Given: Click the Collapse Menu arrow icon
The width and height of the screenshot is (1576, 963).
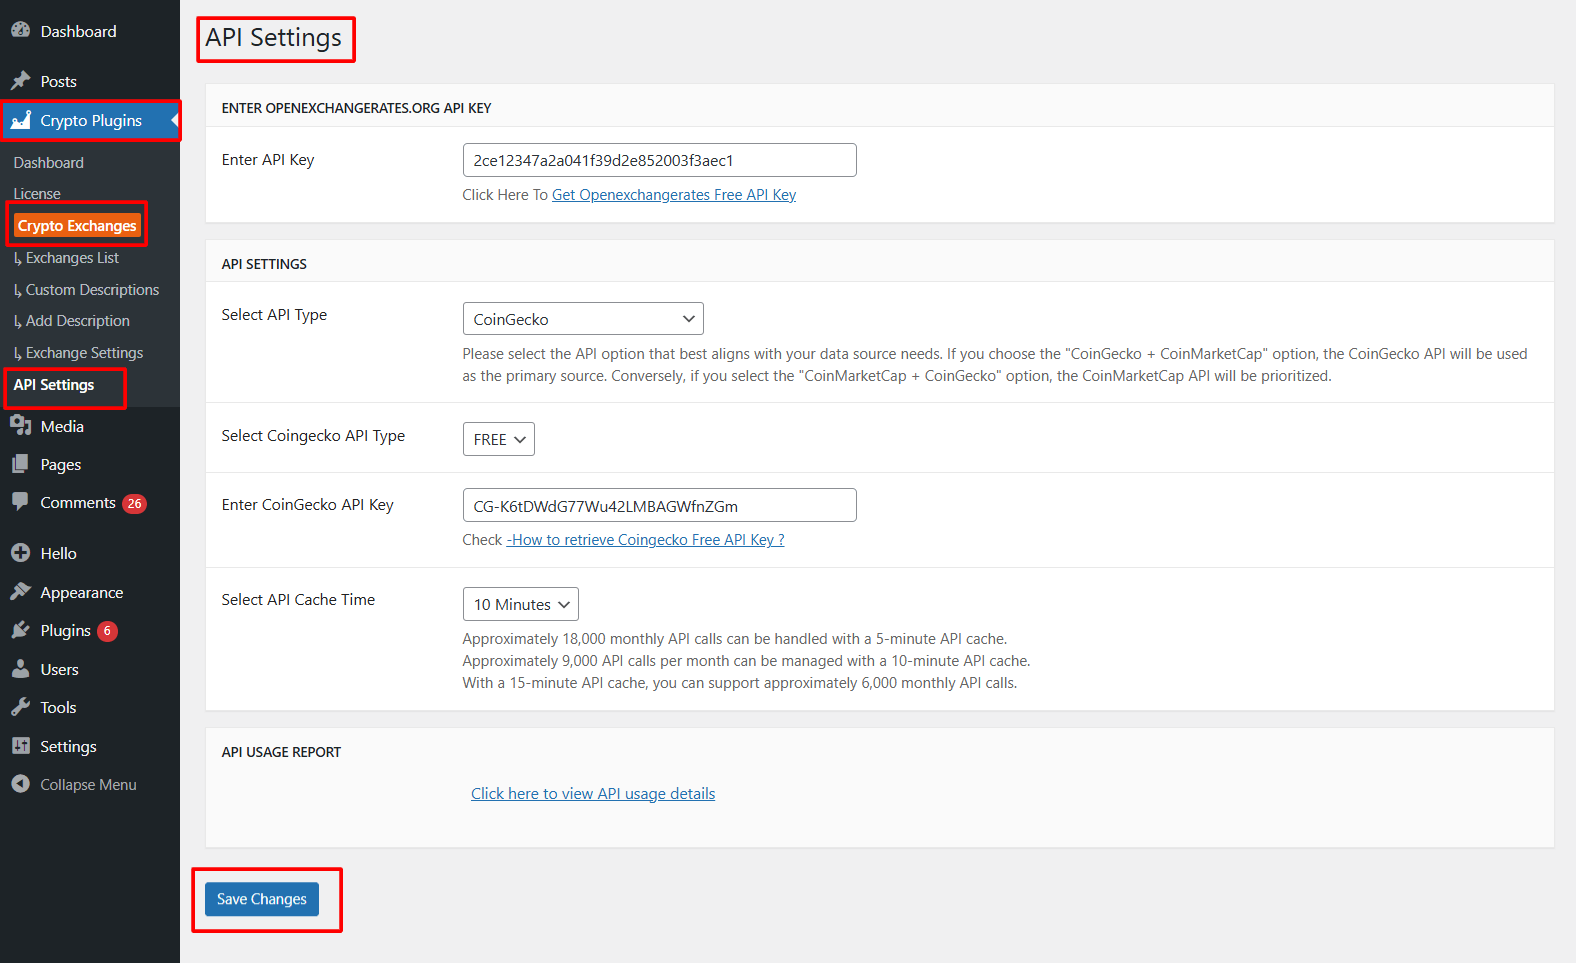Looking at the screenshot, I should (x=20, y=784).
